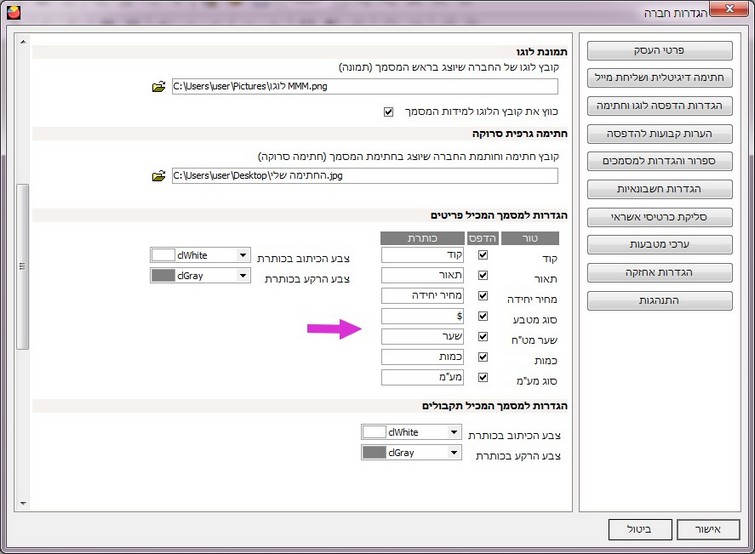Toggle print checkbox for שער מט"ח row

coord(483,336)
